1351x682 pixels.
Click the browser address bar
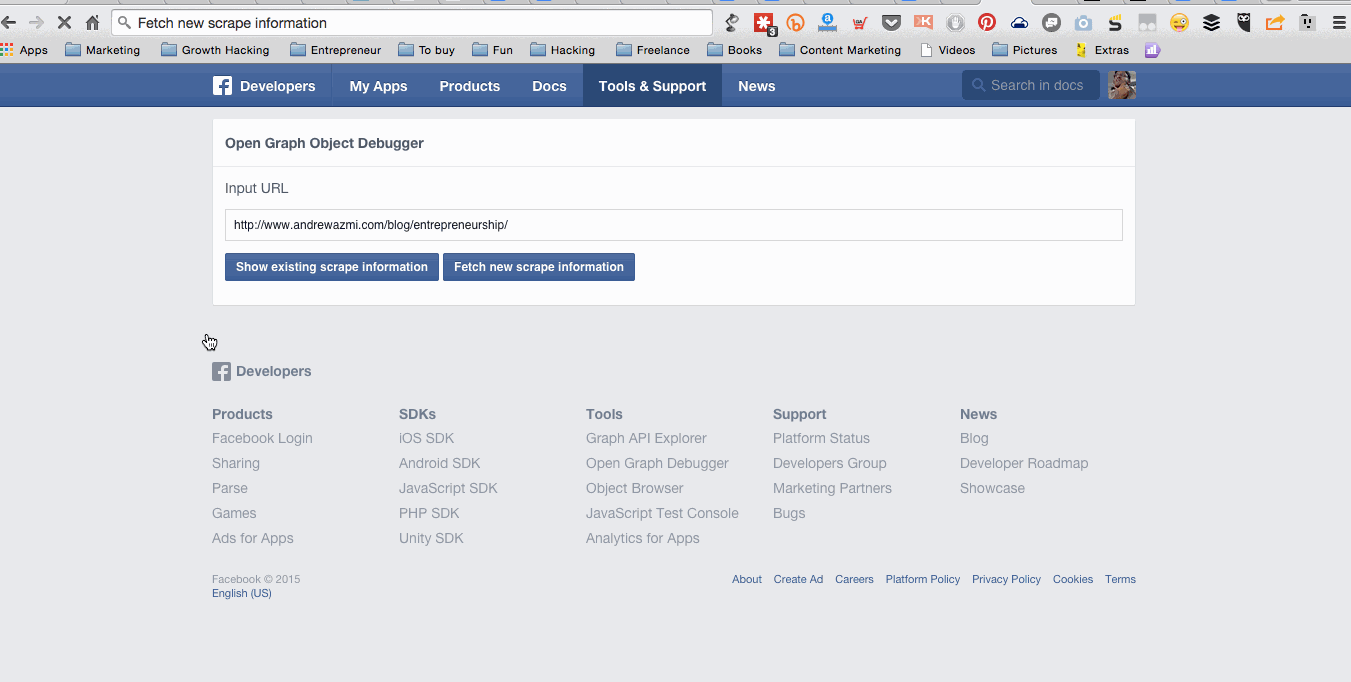pos(412,22)
